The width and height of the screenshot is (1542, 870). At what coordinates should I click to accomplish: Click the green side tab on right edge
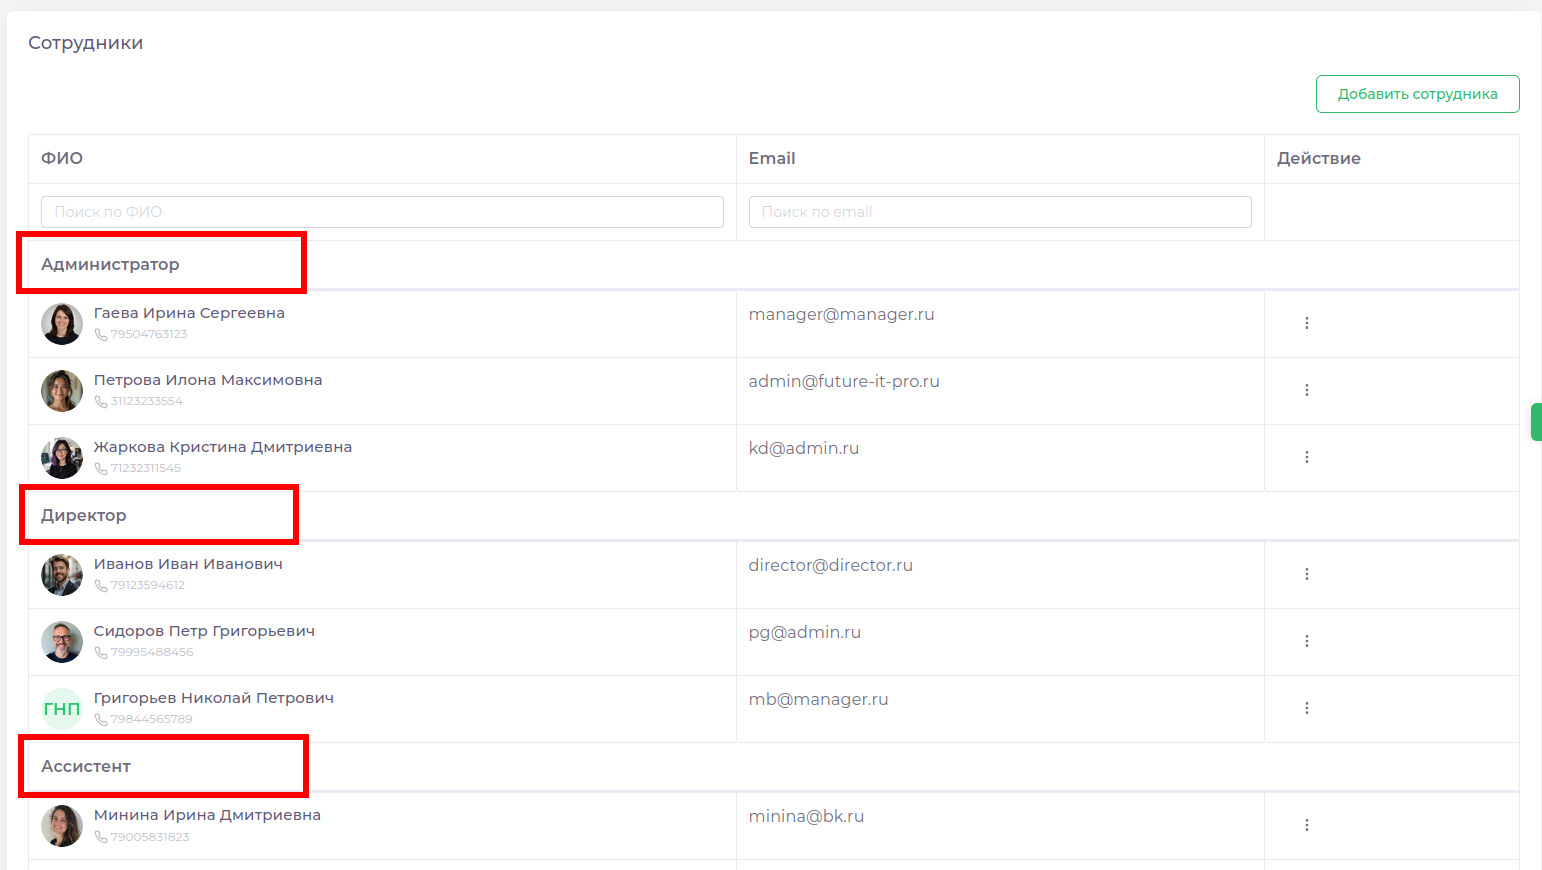coord(1536,422)
